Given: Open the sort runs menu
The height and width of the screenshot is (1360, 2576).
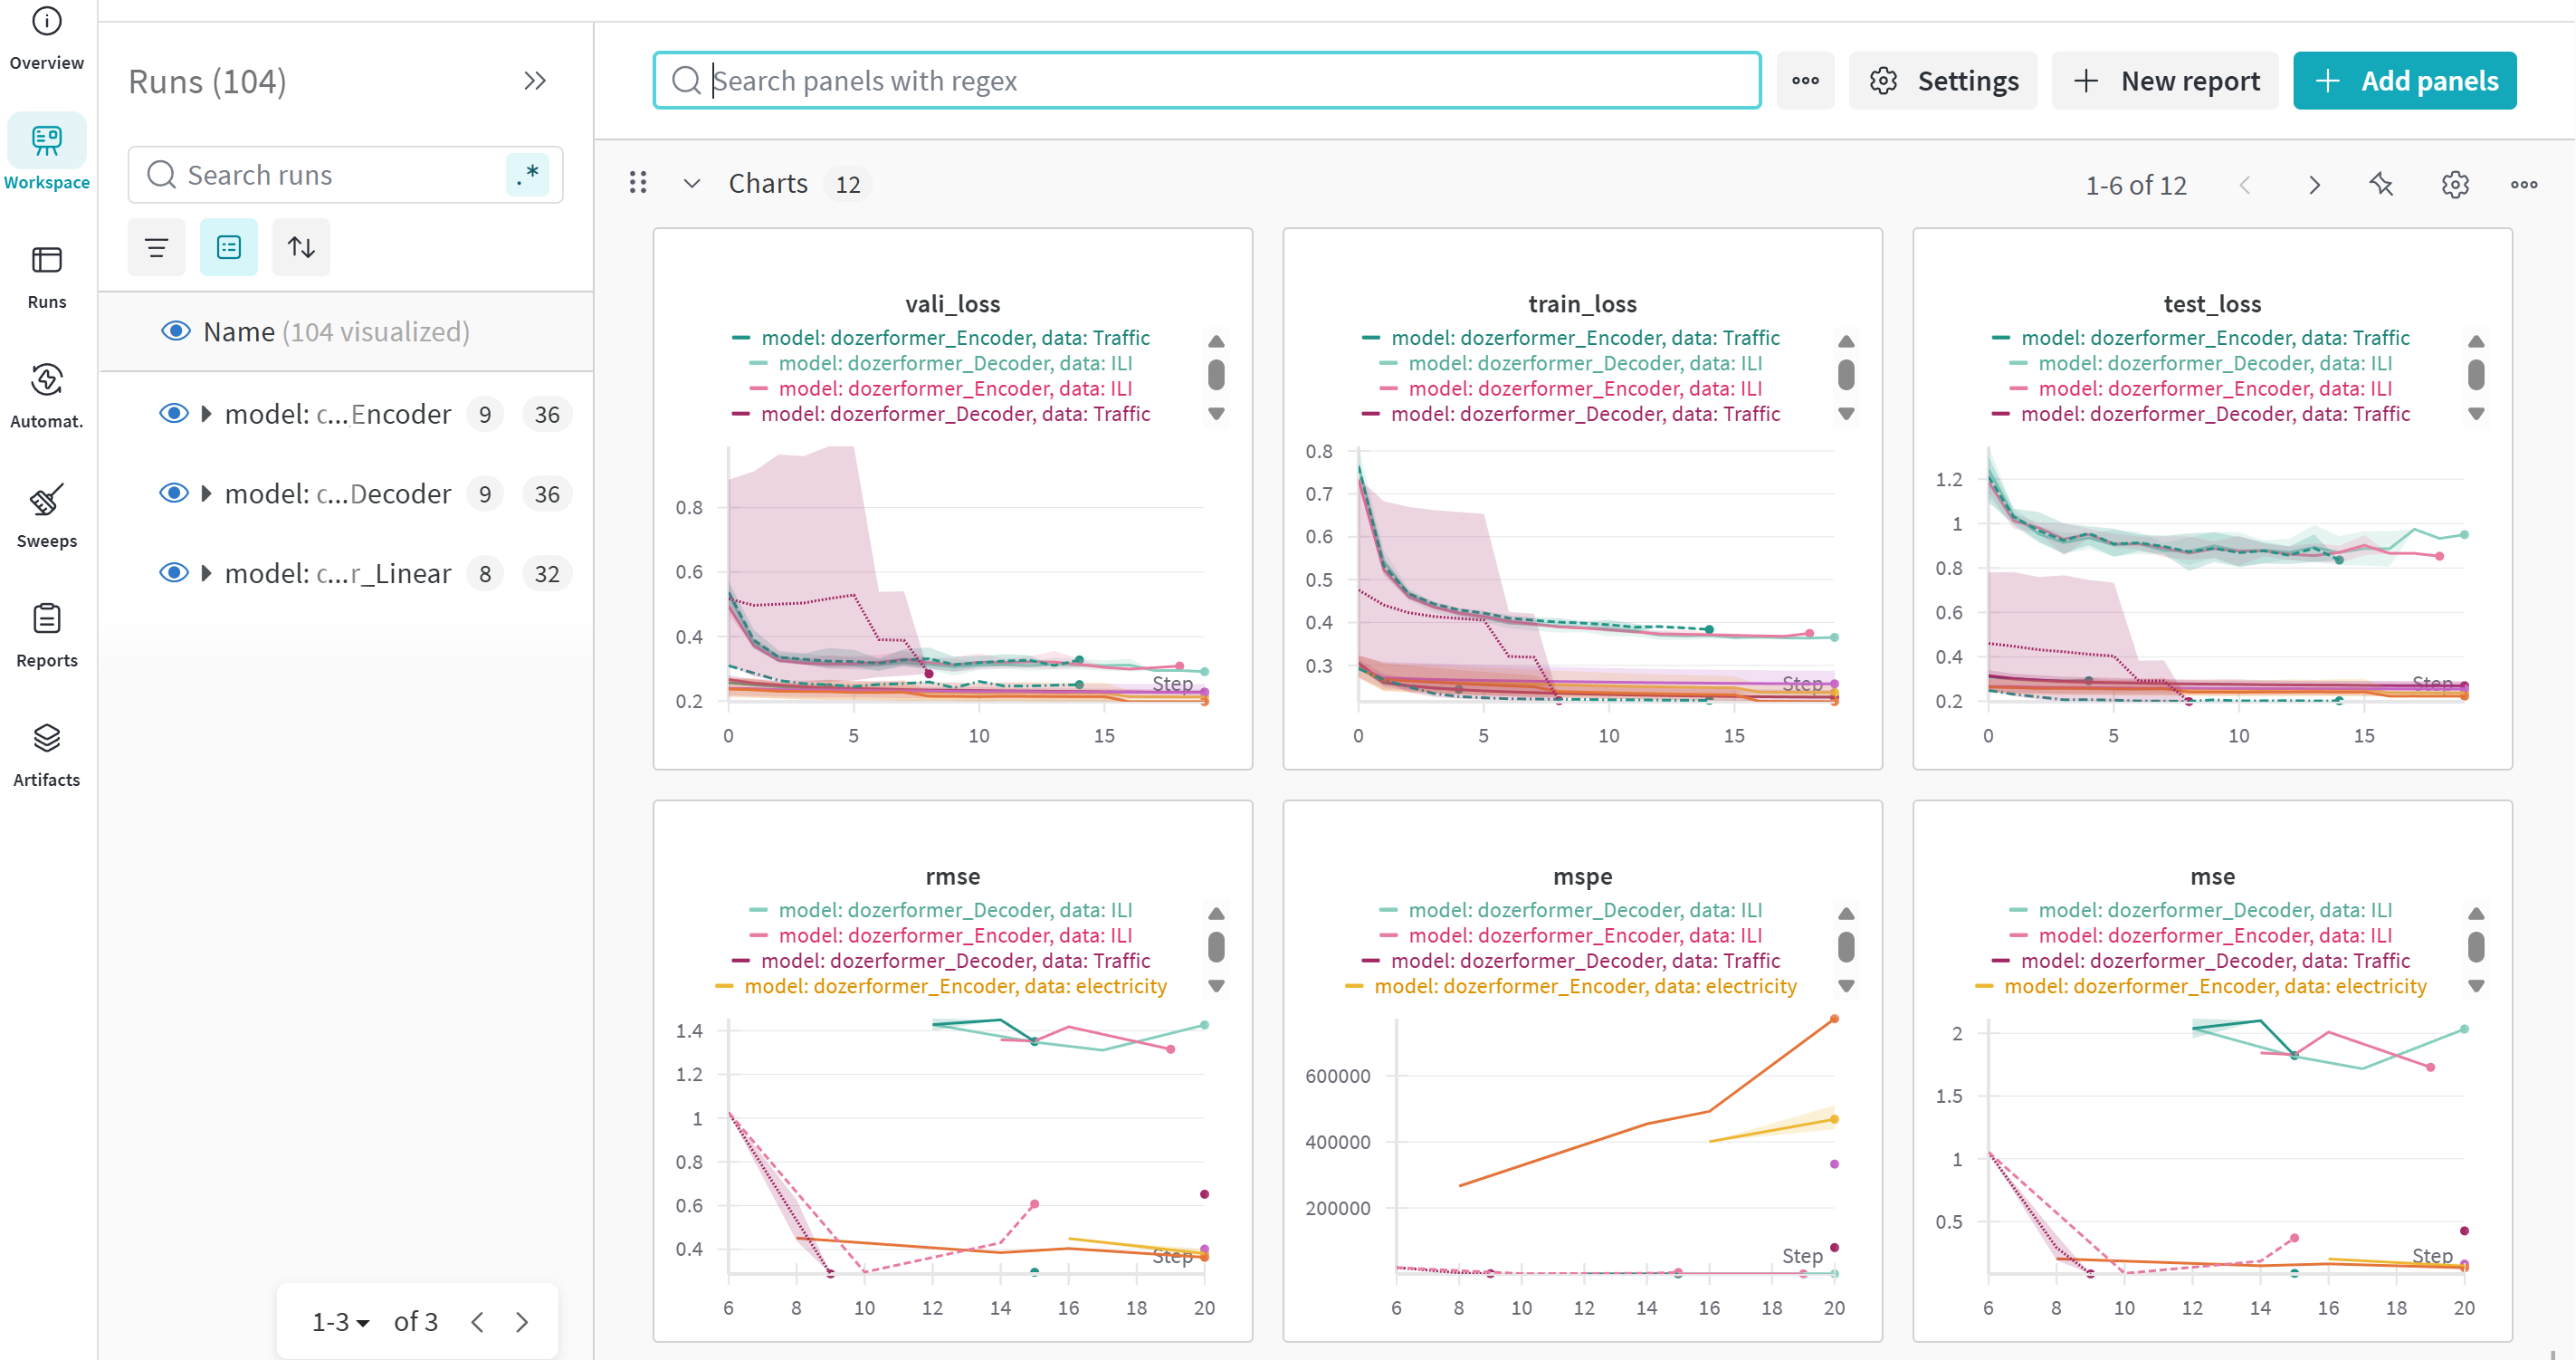Looking at the screenshot, I should click(301, 247).
